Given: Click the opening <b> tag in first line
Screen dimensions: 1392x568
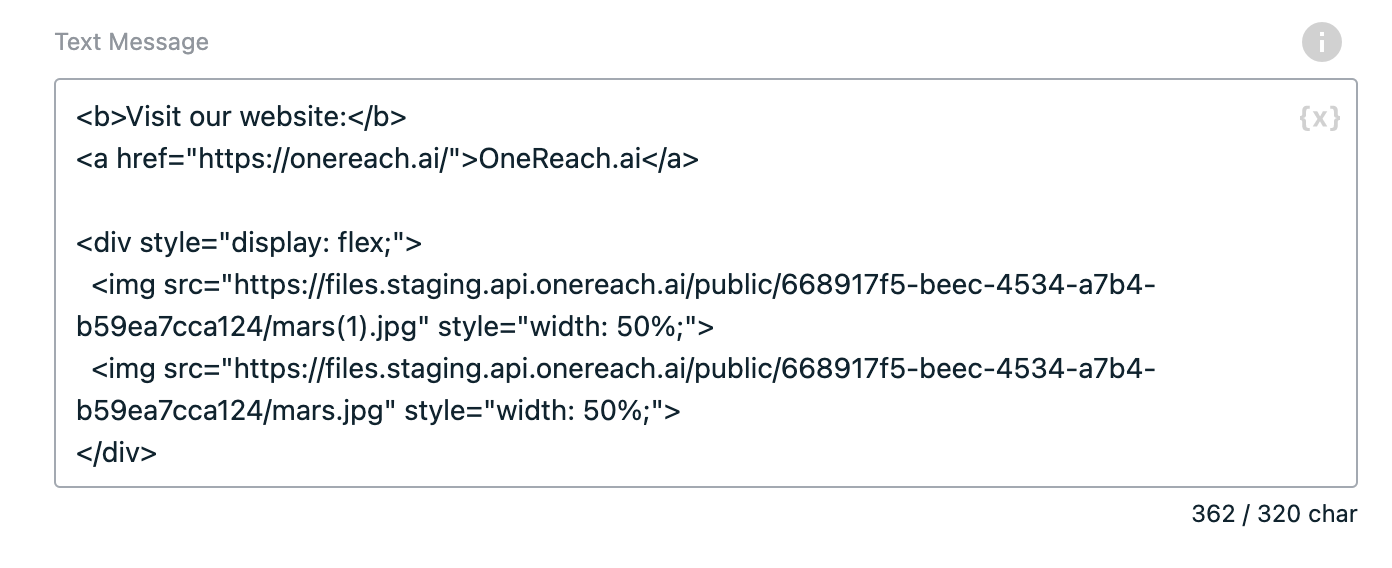Looking at the screenshot, I should tap(101, 118).
